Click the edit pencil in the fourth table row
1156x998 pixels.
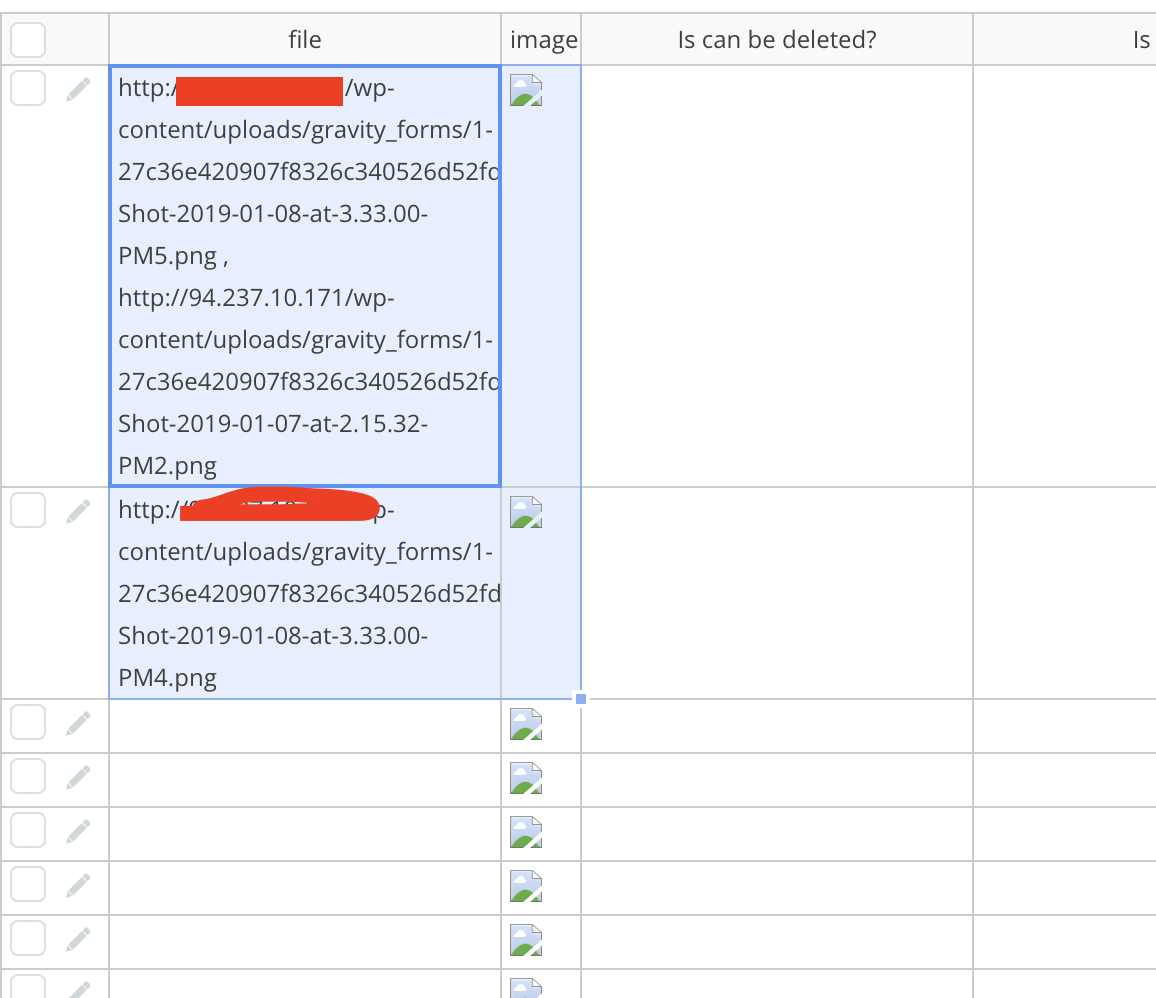[78, 777]
